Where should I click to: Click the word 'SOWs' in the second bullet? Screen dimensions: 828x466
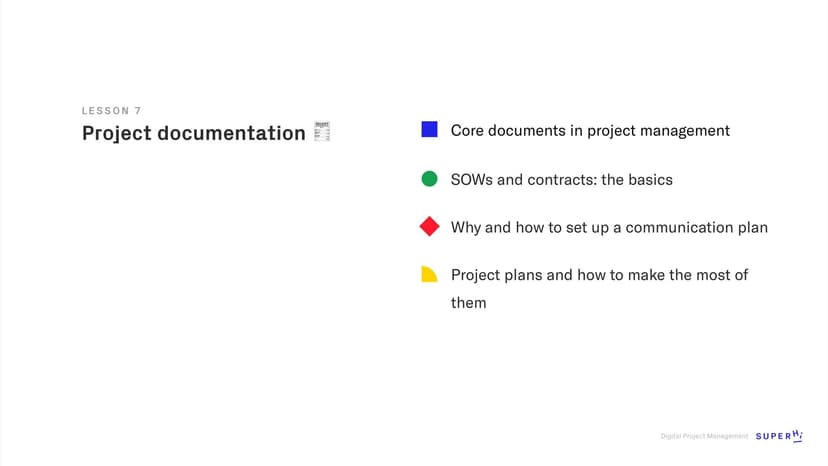point(472,180)
